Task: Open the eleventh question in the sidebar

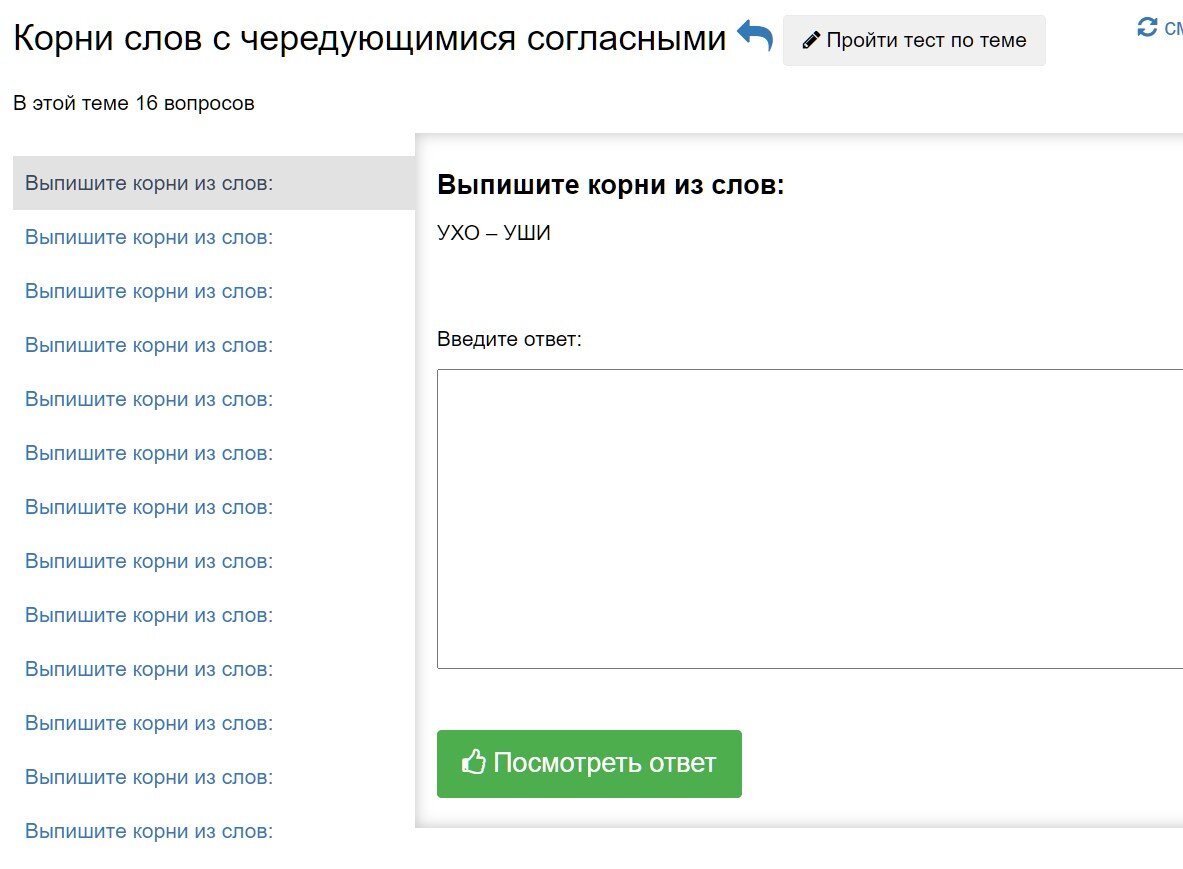Action: click(147, 723)
